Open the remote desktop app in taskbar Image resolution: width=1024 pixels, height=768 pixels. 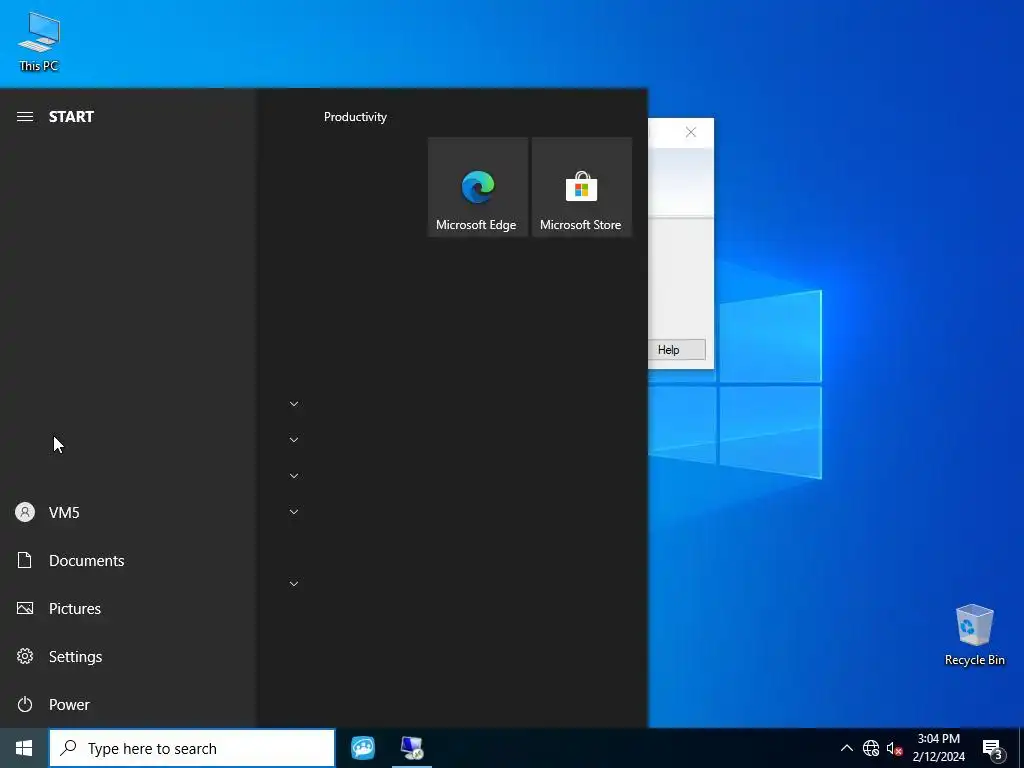click(412, 748)
